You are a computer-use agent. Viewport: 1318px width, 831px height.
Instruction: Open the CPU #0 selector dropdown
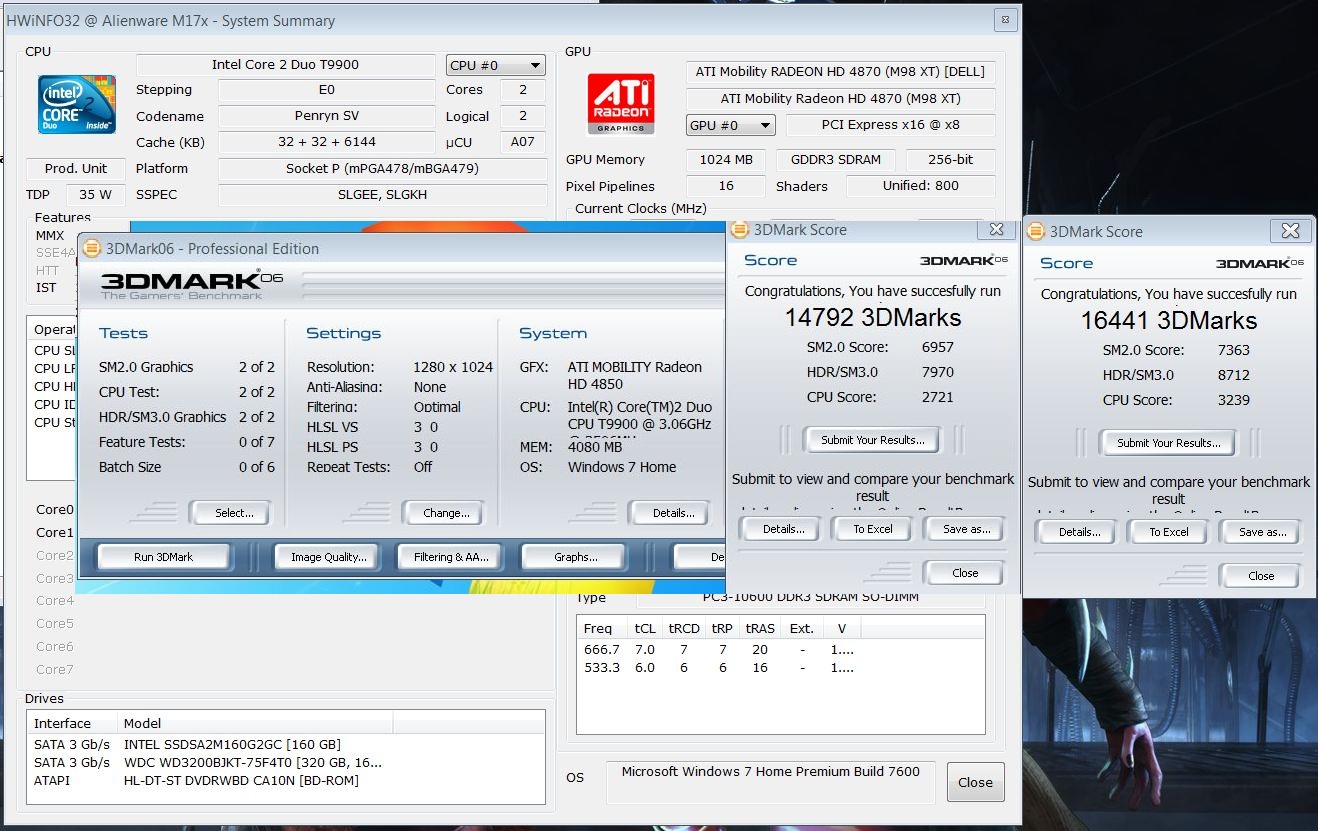pos(496,65)
